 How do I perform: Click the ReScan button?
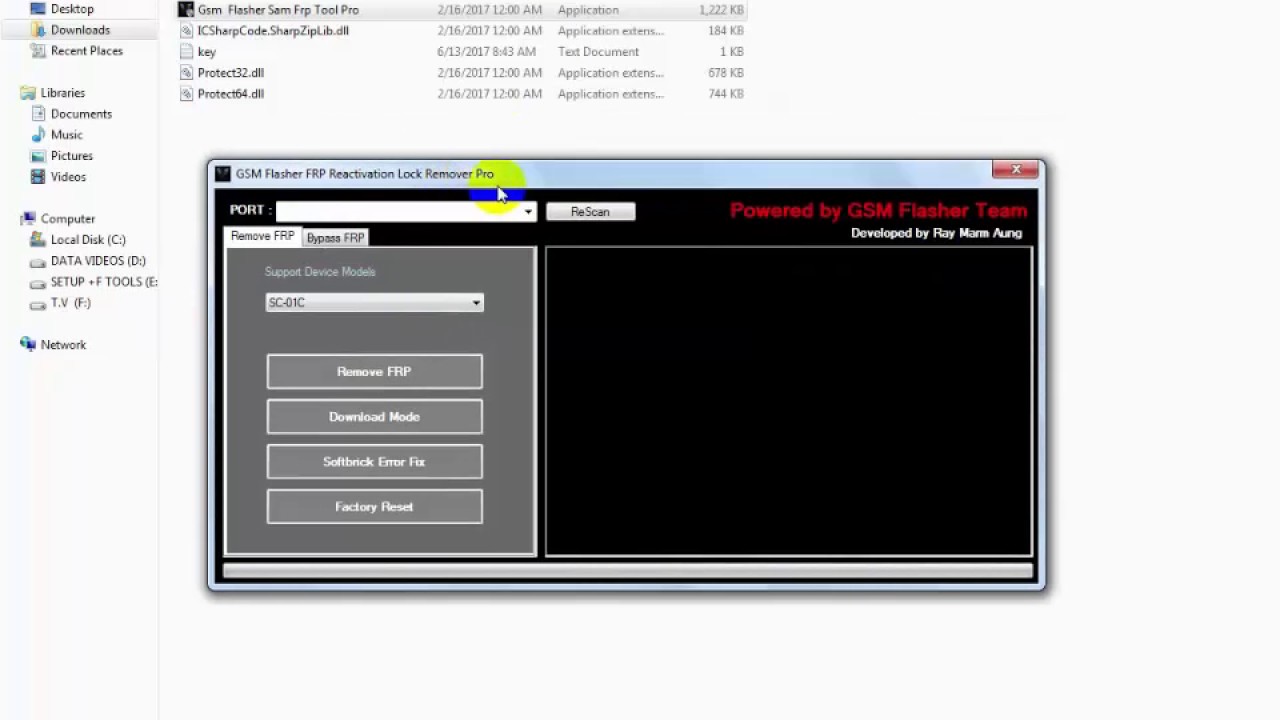(590, 211)
